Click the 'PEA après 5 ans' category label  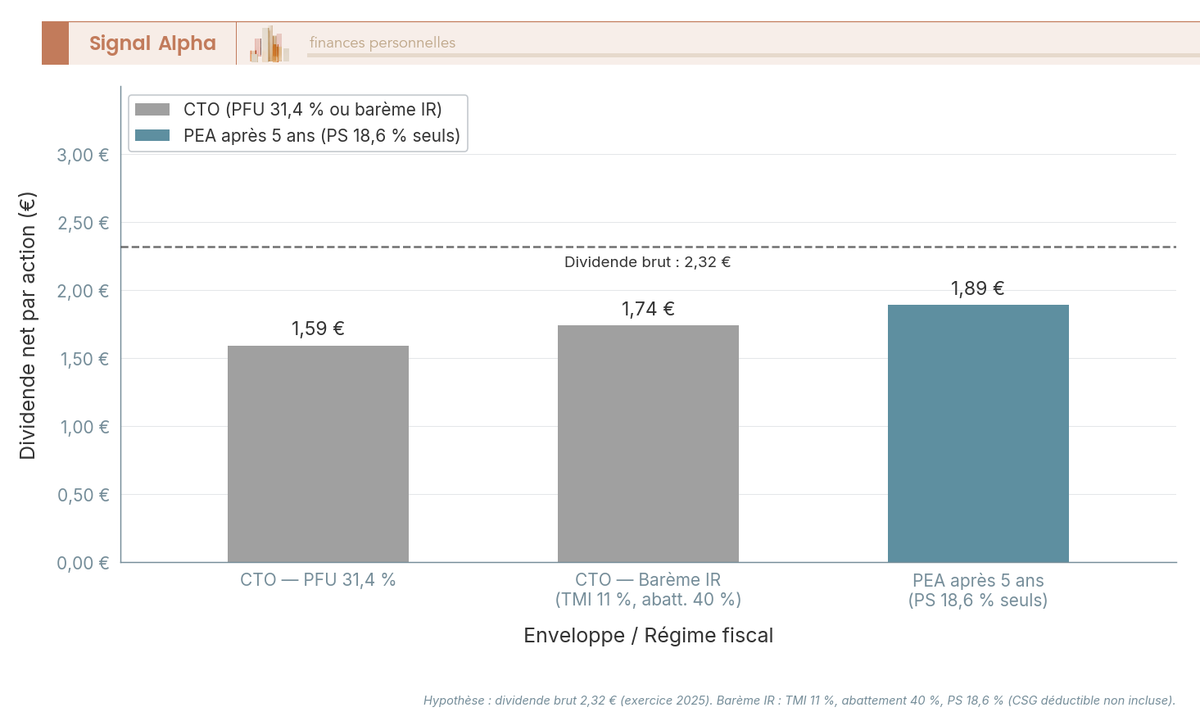click(x=978, y=580)
